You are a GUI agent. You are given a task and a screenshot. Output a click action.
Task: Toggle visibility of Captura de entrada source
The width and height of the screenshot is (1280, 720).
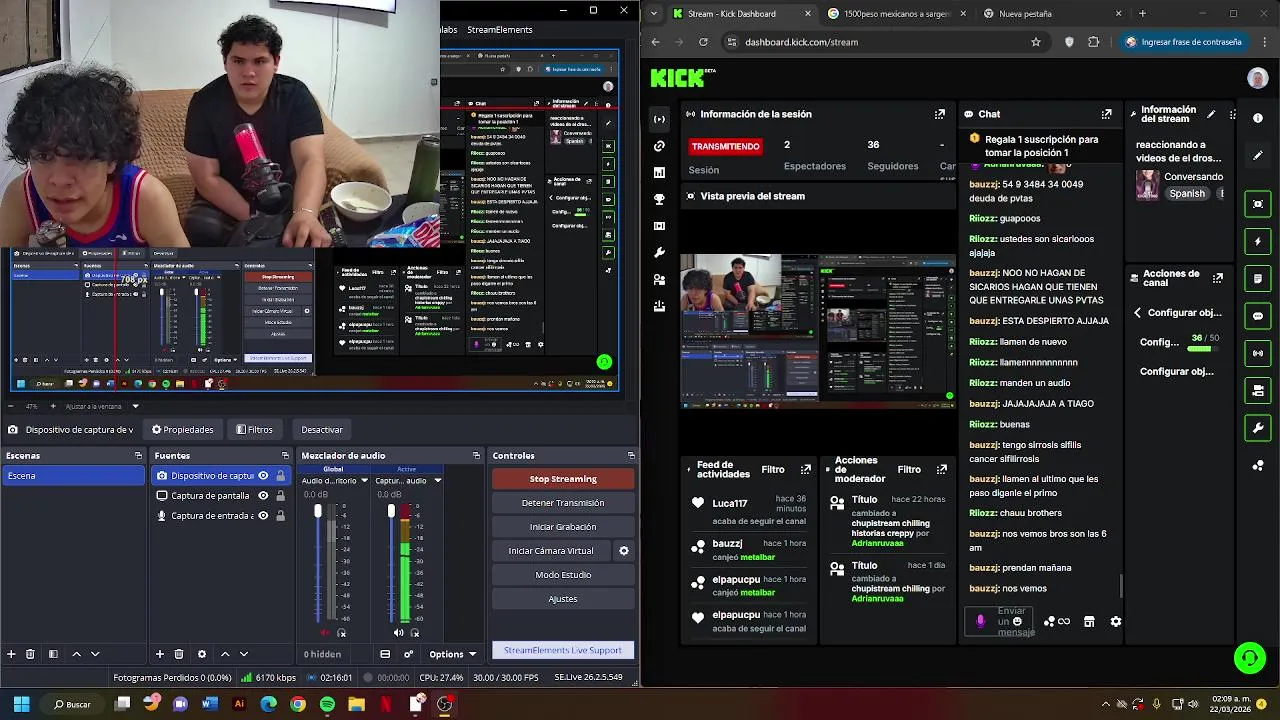click(263, 516)
